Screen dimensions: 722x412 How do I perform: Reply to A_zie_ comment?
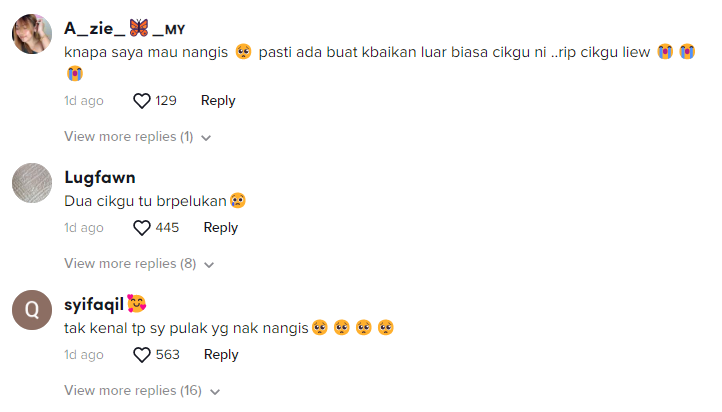(218, 101)
